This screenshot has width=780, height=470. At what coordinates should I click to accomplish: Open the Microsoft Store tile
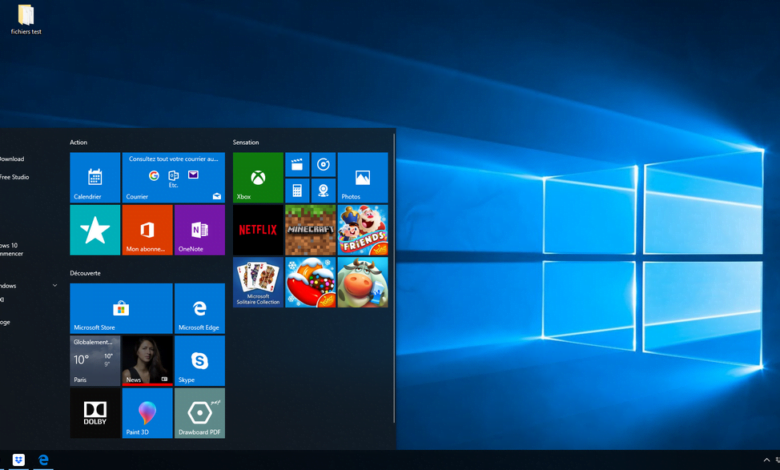coord(121,308)
